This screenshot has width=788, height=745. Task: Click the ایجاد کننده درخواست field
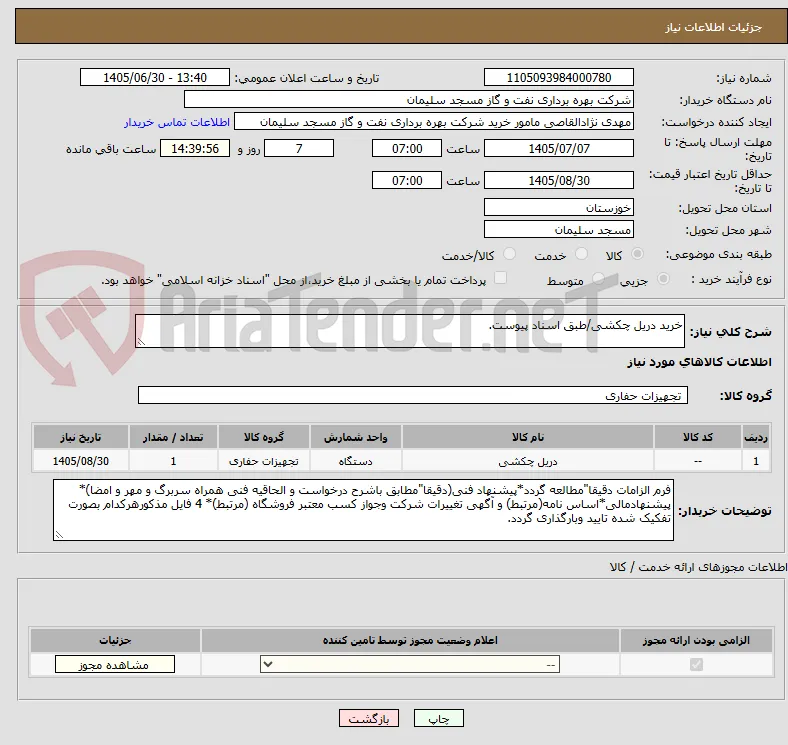pyautogui.click(x=433, y=122)
